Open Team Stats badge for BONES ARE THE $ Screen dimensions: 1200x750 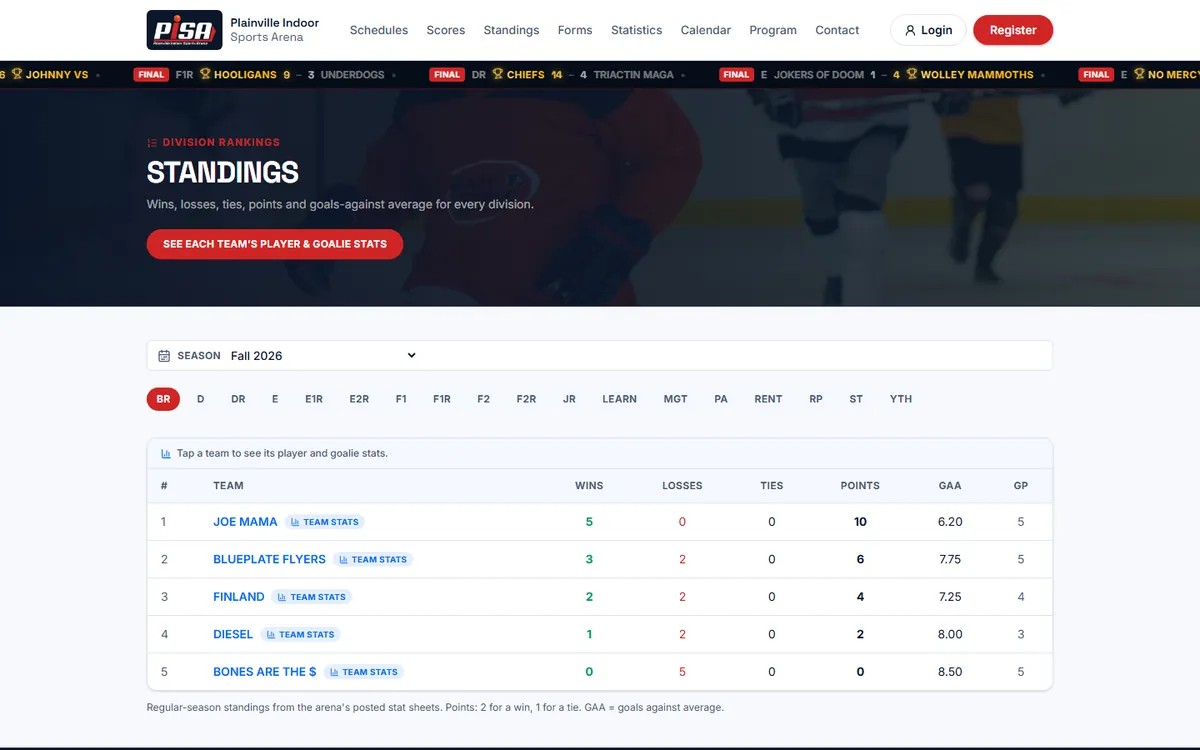(x=363, y=672)
